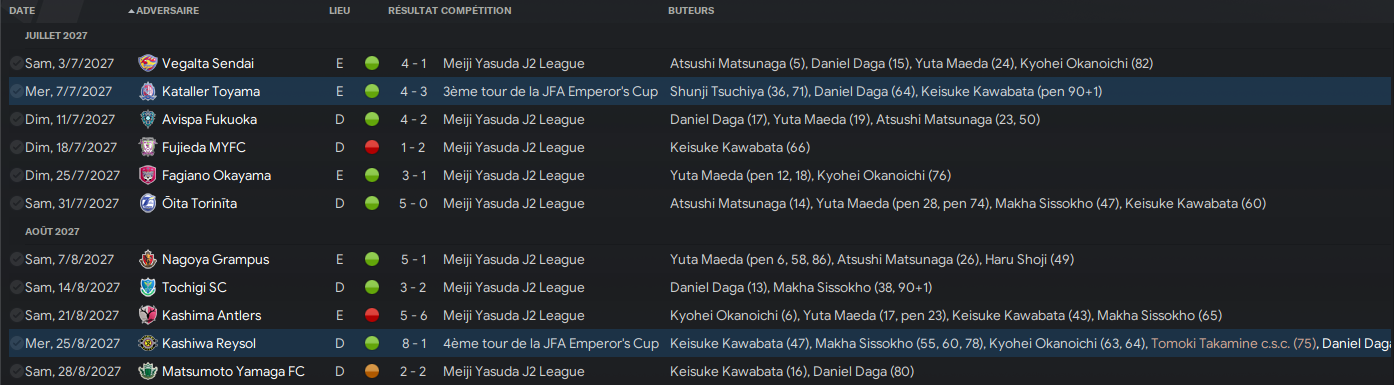Open the 4ème tour JFA Emperor's Cup competition
Screen dimensions: 1394x385
click(x=550, y=343)
